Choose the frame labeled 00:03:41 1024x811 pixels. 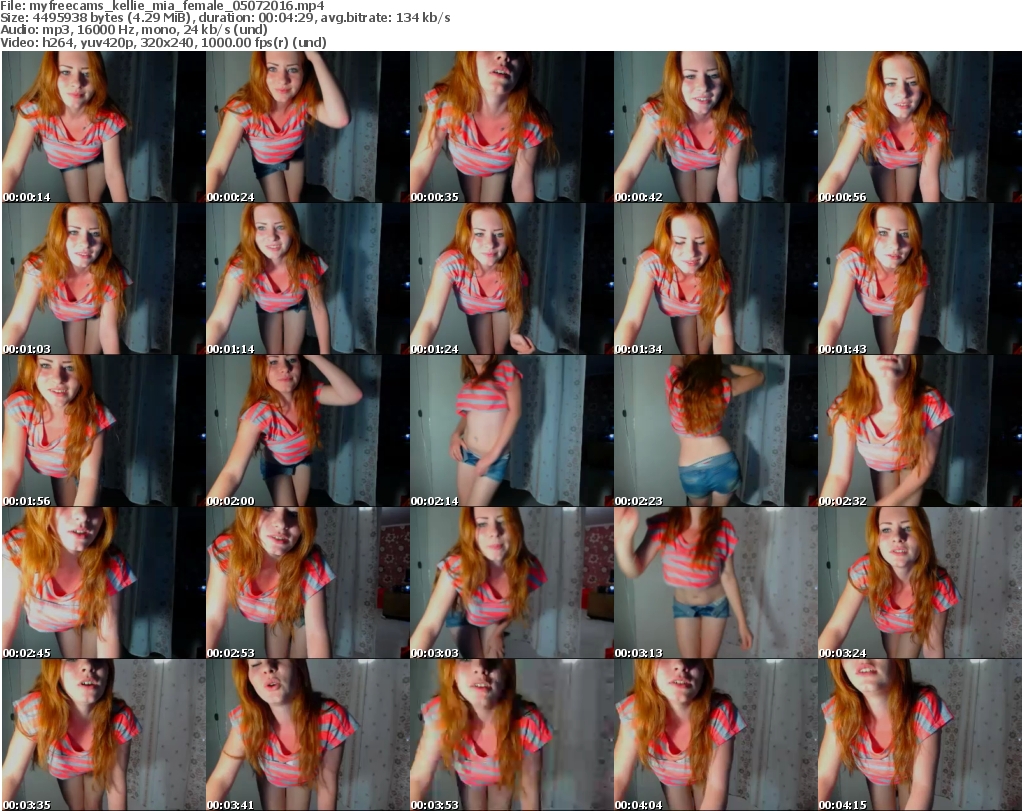click(x=308, y=735)
